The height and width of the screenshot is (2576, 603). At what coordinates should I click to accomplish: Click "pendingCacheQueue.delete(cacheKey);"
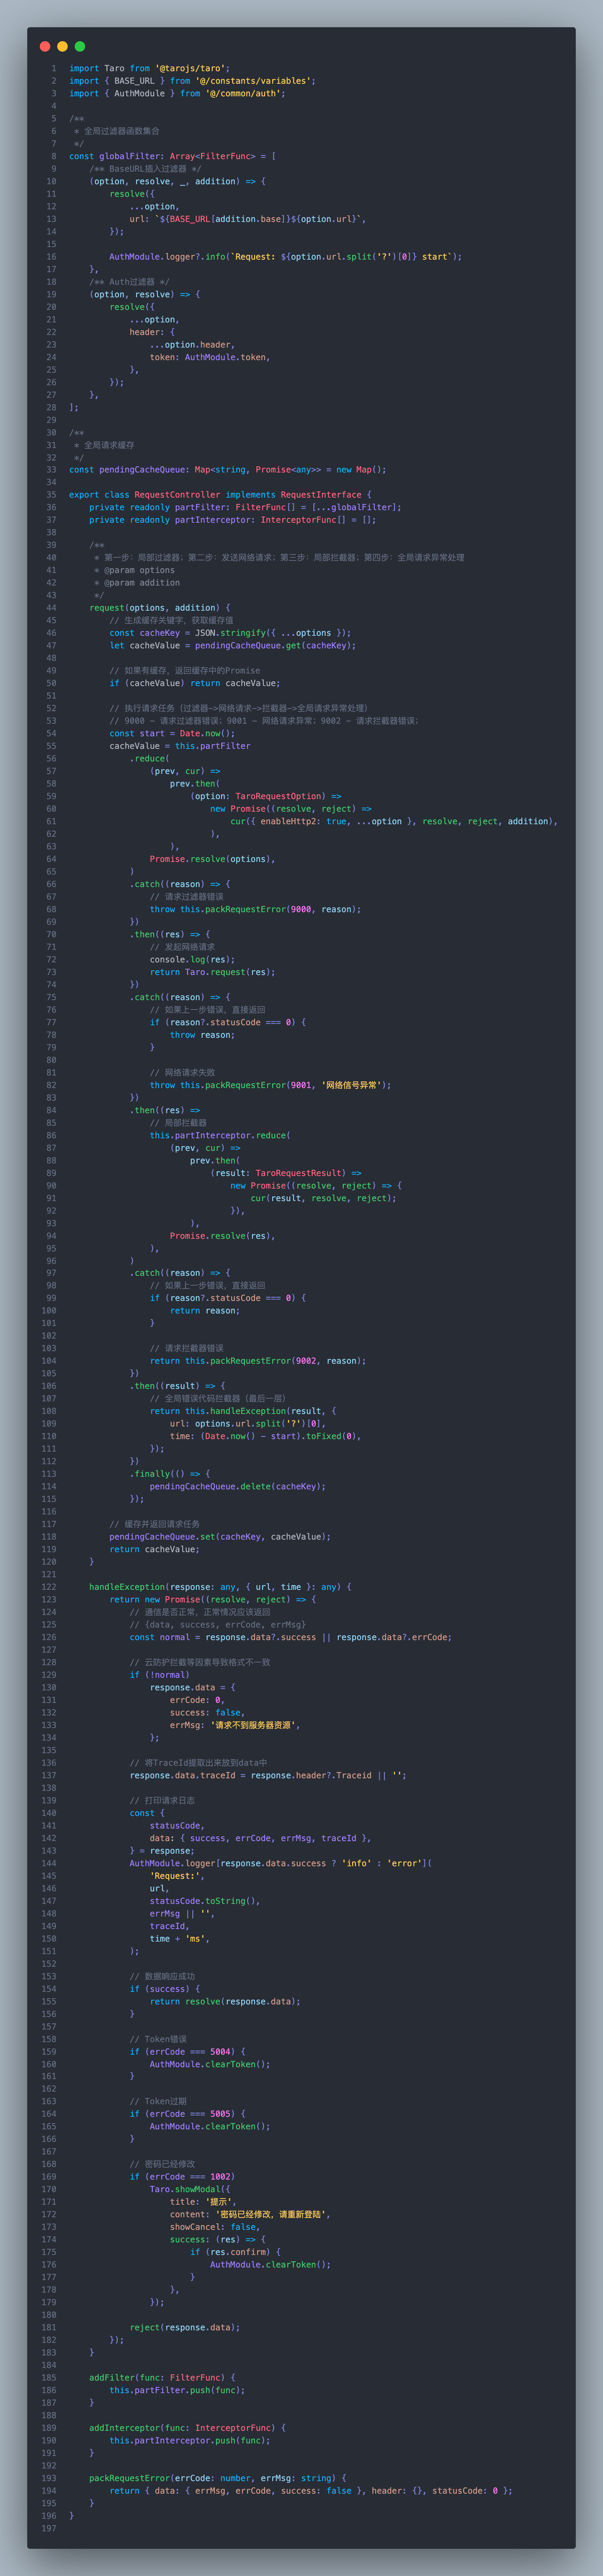(x=238, y=1486)
